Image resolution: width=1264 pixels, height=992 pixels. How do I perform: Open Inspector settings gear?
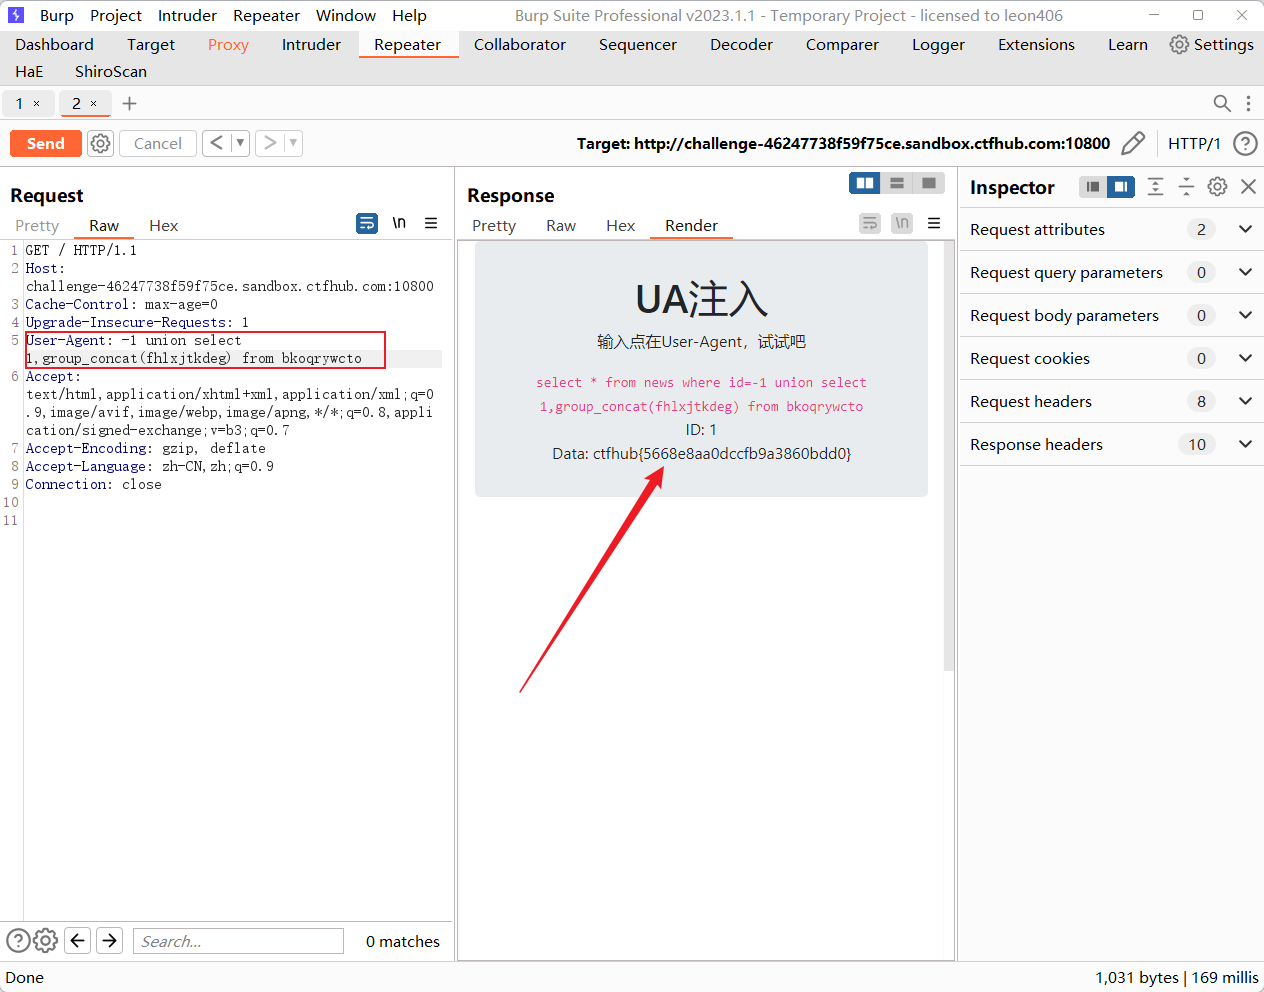pyautogui.click(x=1217, y=186)
